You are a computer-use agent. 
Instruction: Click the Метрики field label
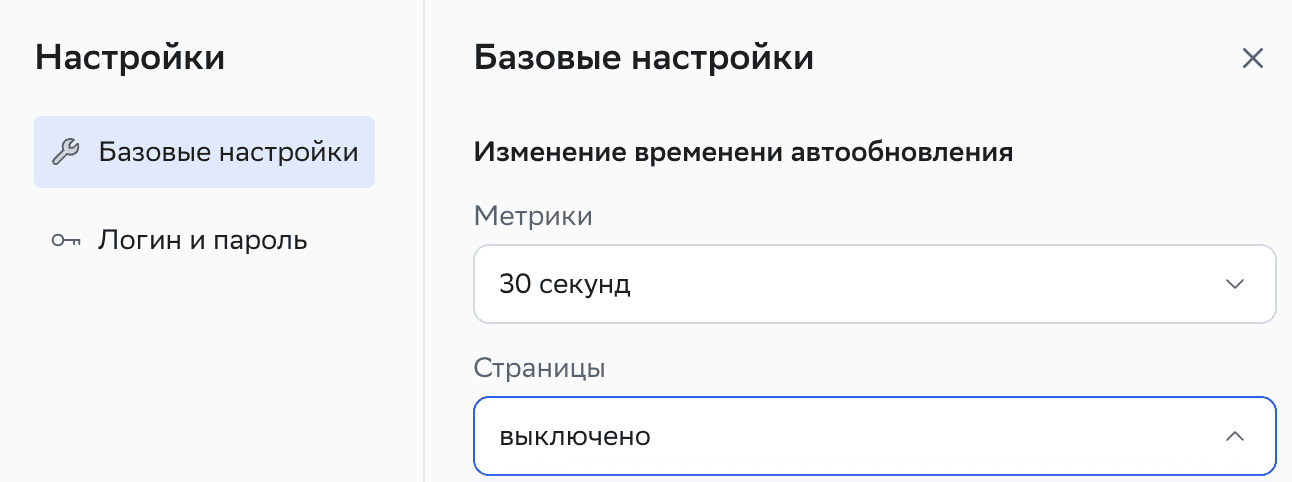tap(533, 215)
